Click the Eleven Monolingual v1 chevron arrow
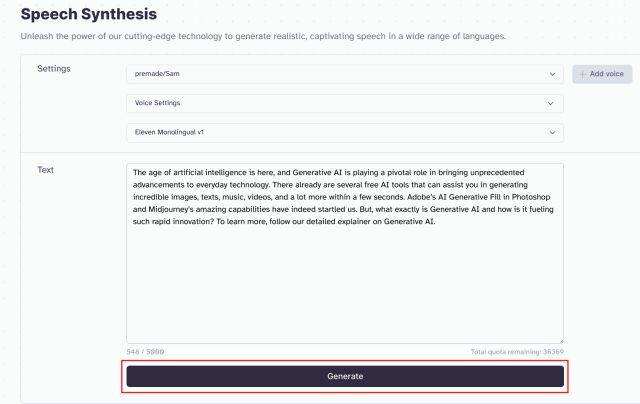 click(x=551, y=132)
